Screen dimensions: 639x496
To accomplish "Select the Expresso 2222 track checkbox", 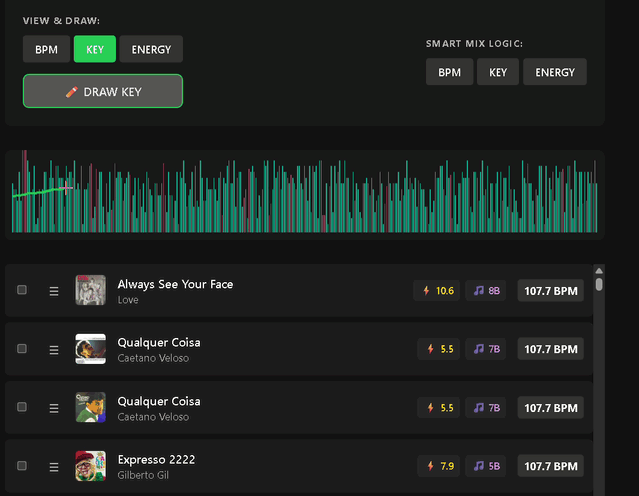I will (x=22, y=466).
